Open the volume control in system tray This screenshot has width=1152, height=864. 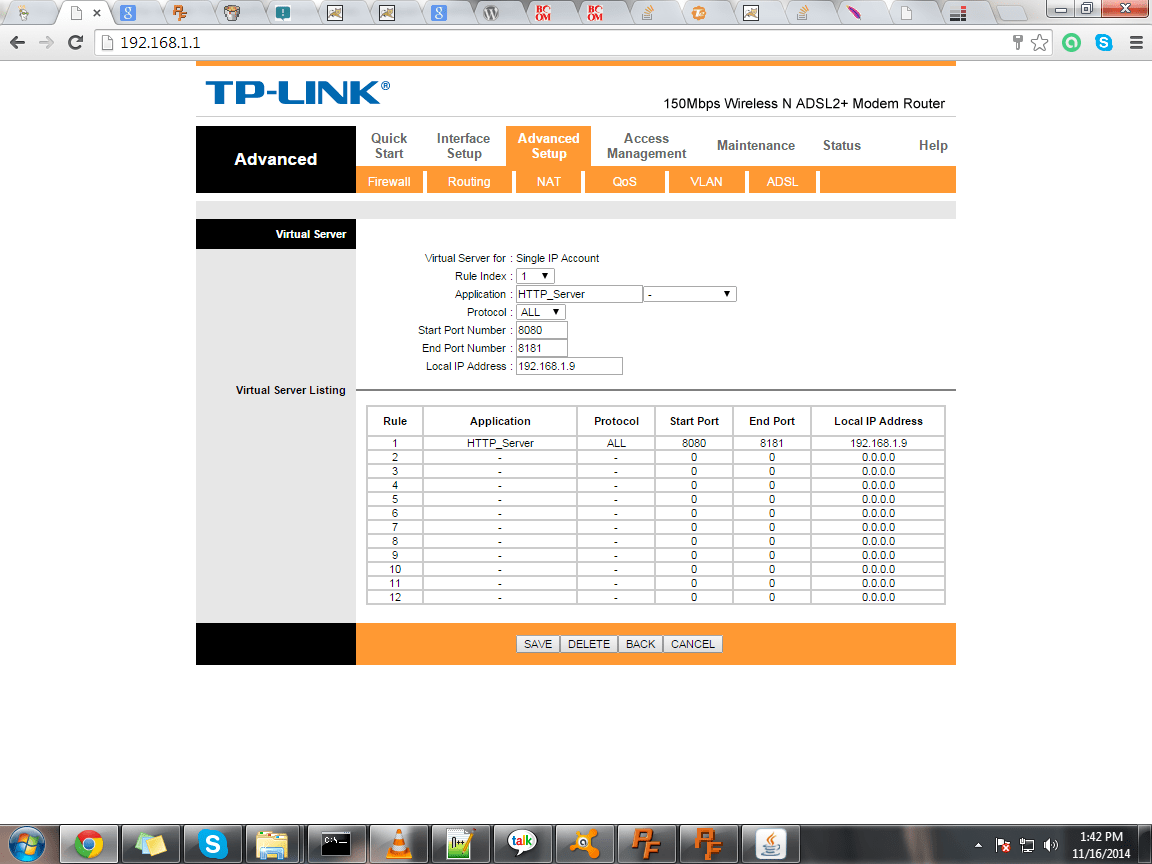pos(1051,843)
